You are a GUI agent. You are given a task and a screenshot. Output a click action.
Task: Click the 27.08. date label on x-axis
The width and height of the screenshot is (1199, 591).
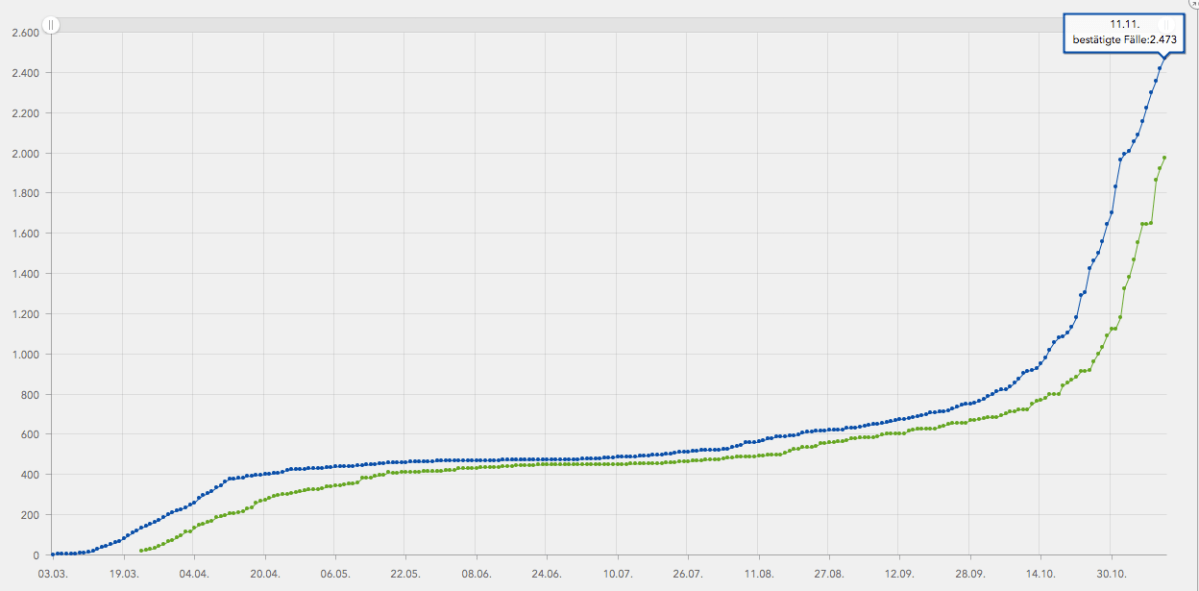point(829,575)
